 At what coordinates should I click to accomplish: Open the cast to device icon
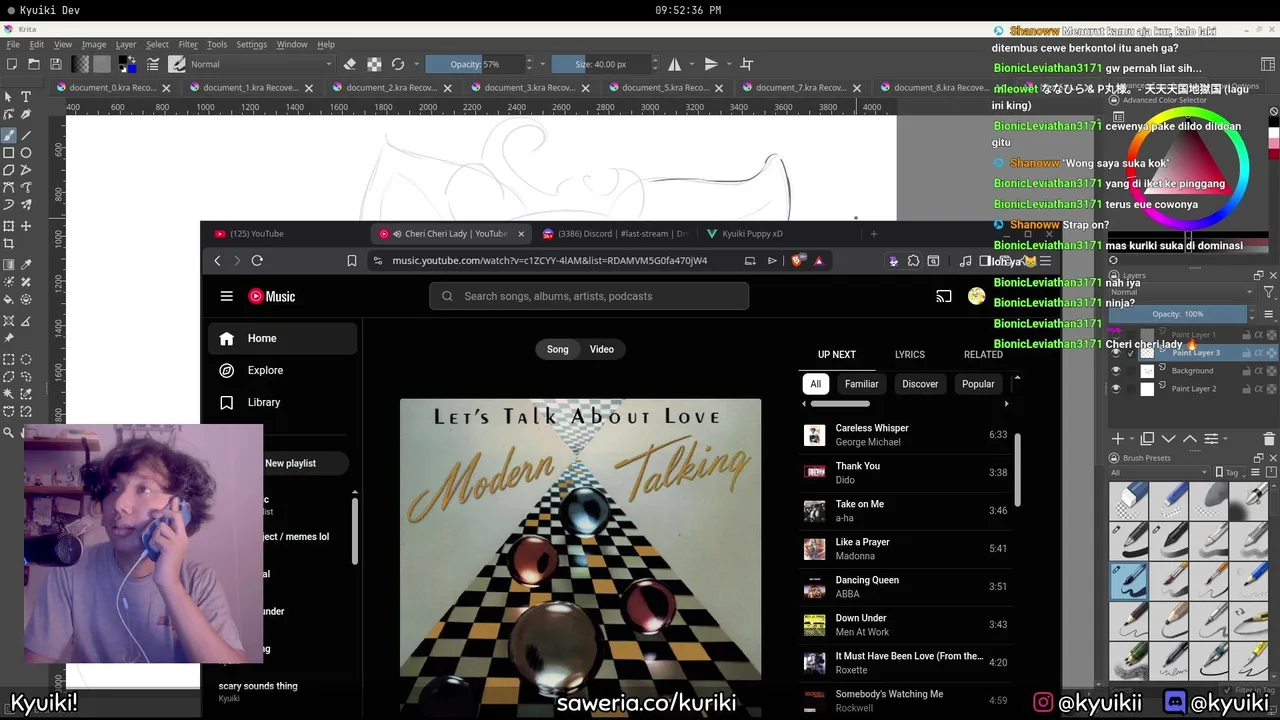[x=943, y=296]
